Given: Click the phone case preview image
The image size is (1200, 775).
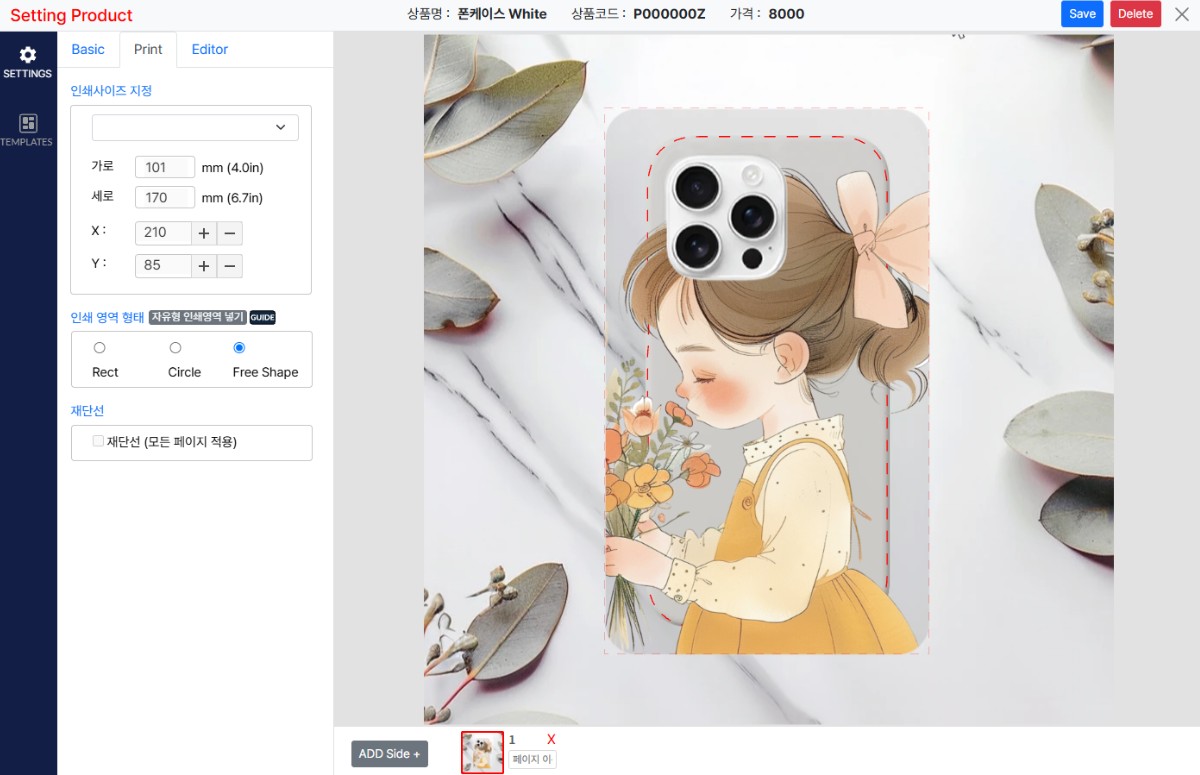Looking at the screenshot, I should [x=768, y=380].
